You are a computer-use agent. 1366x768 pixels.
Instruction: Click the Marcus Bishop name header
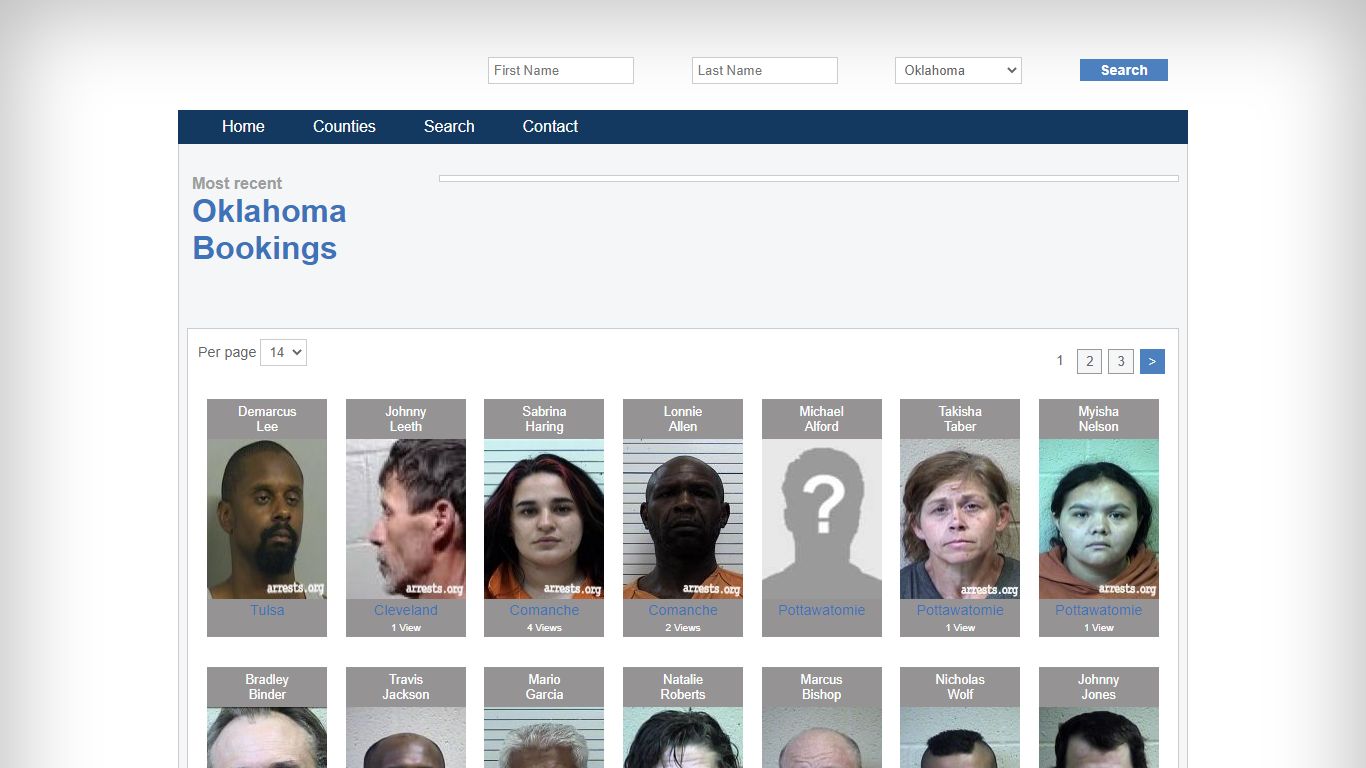coord(822,687)
